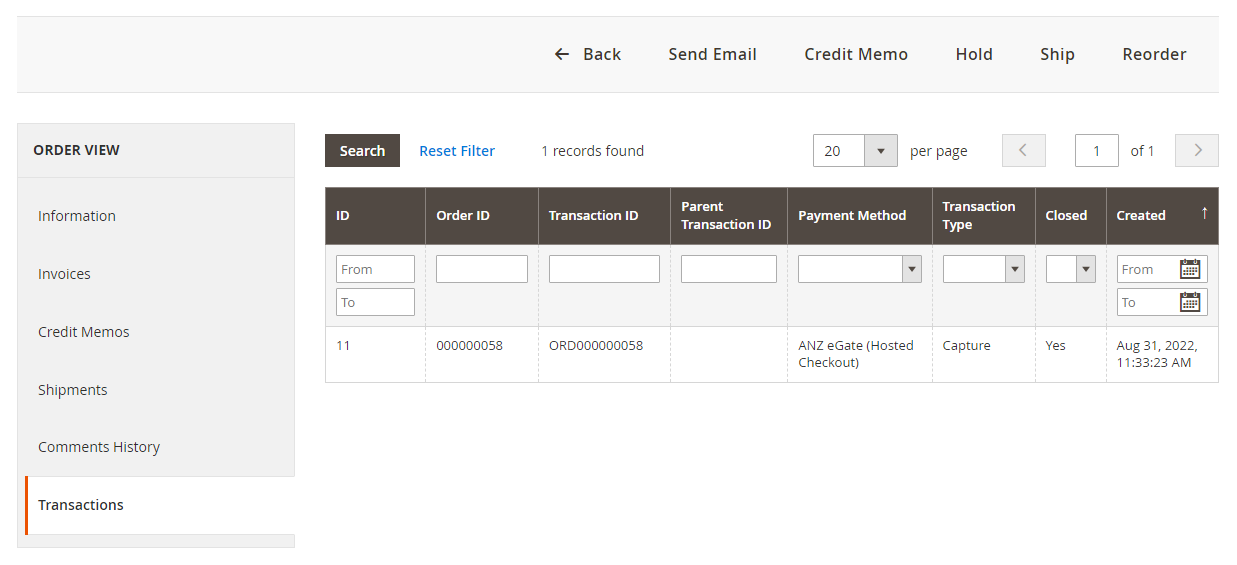Toggle sort arrow on Created column
This screenshot has width=1237, height=565.
pos(1204,214)
